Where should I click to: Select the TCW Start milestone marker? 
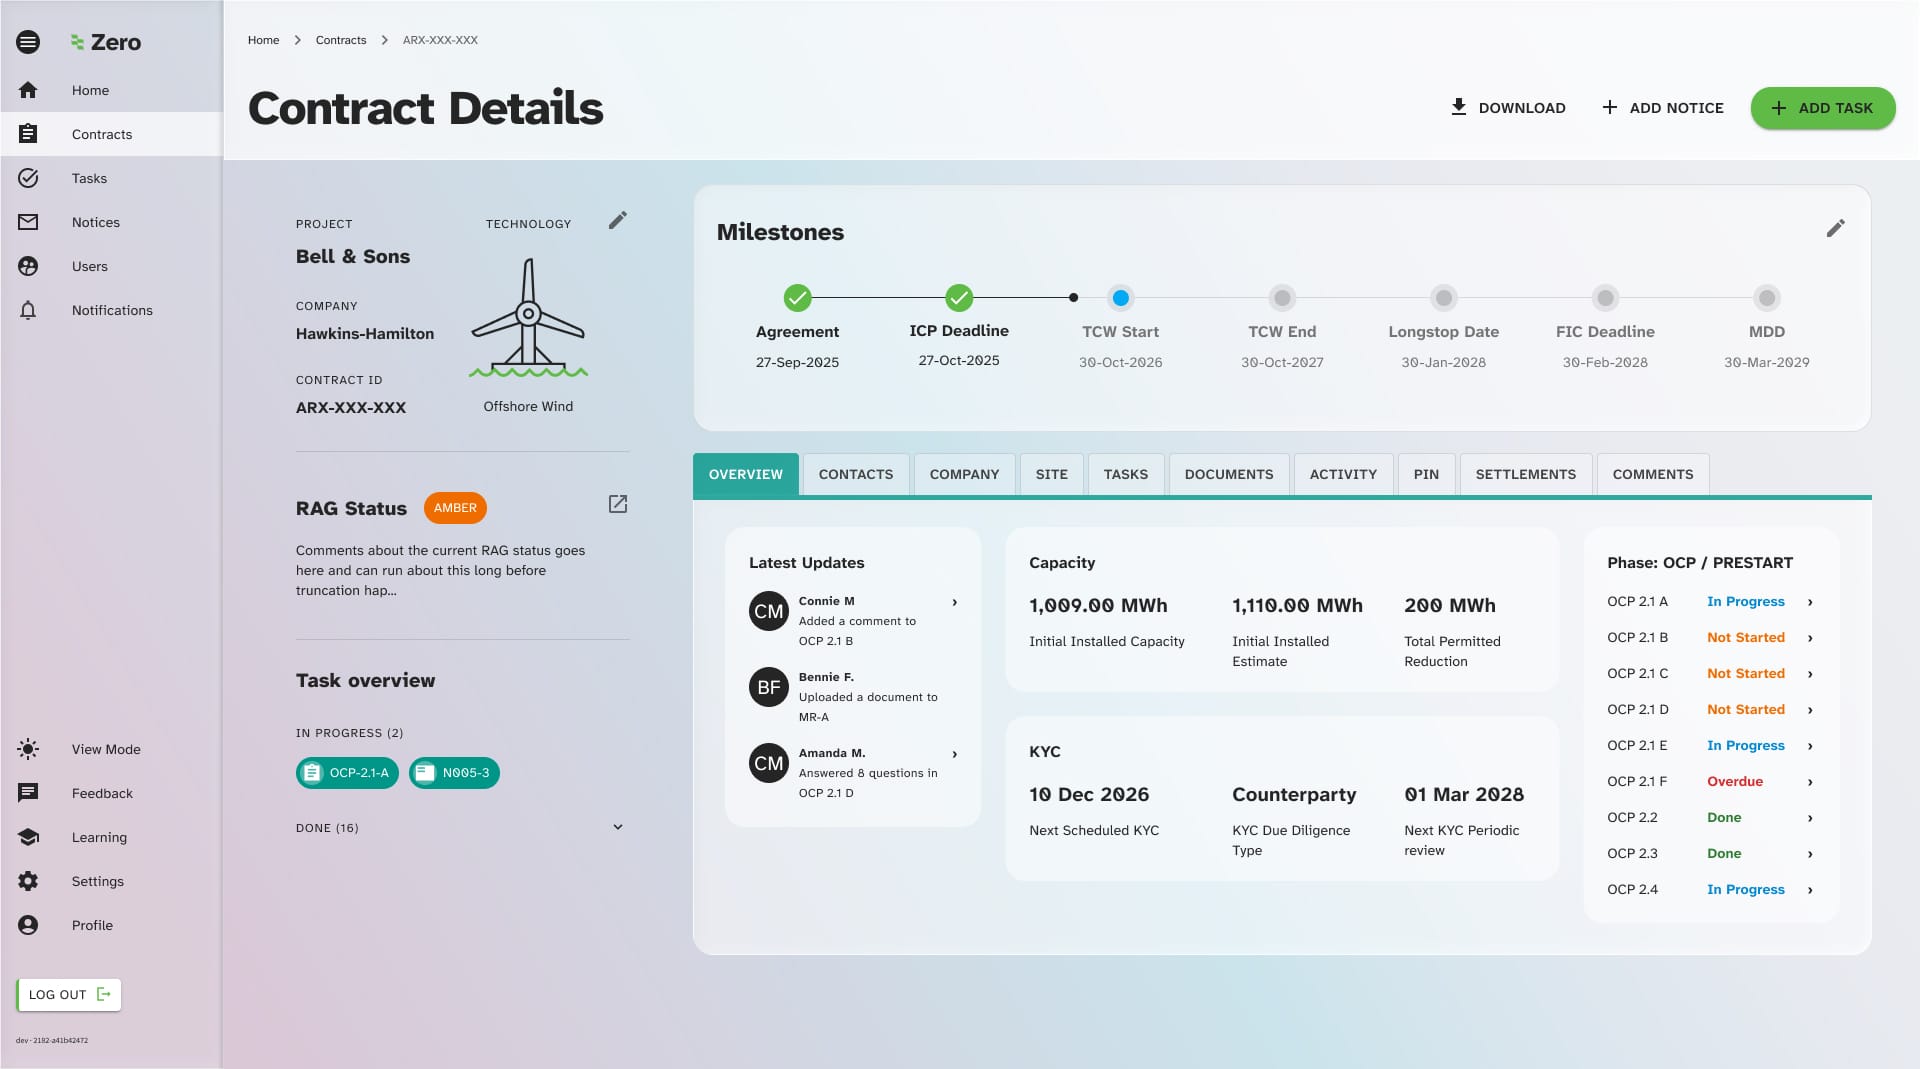(1120, 298)
